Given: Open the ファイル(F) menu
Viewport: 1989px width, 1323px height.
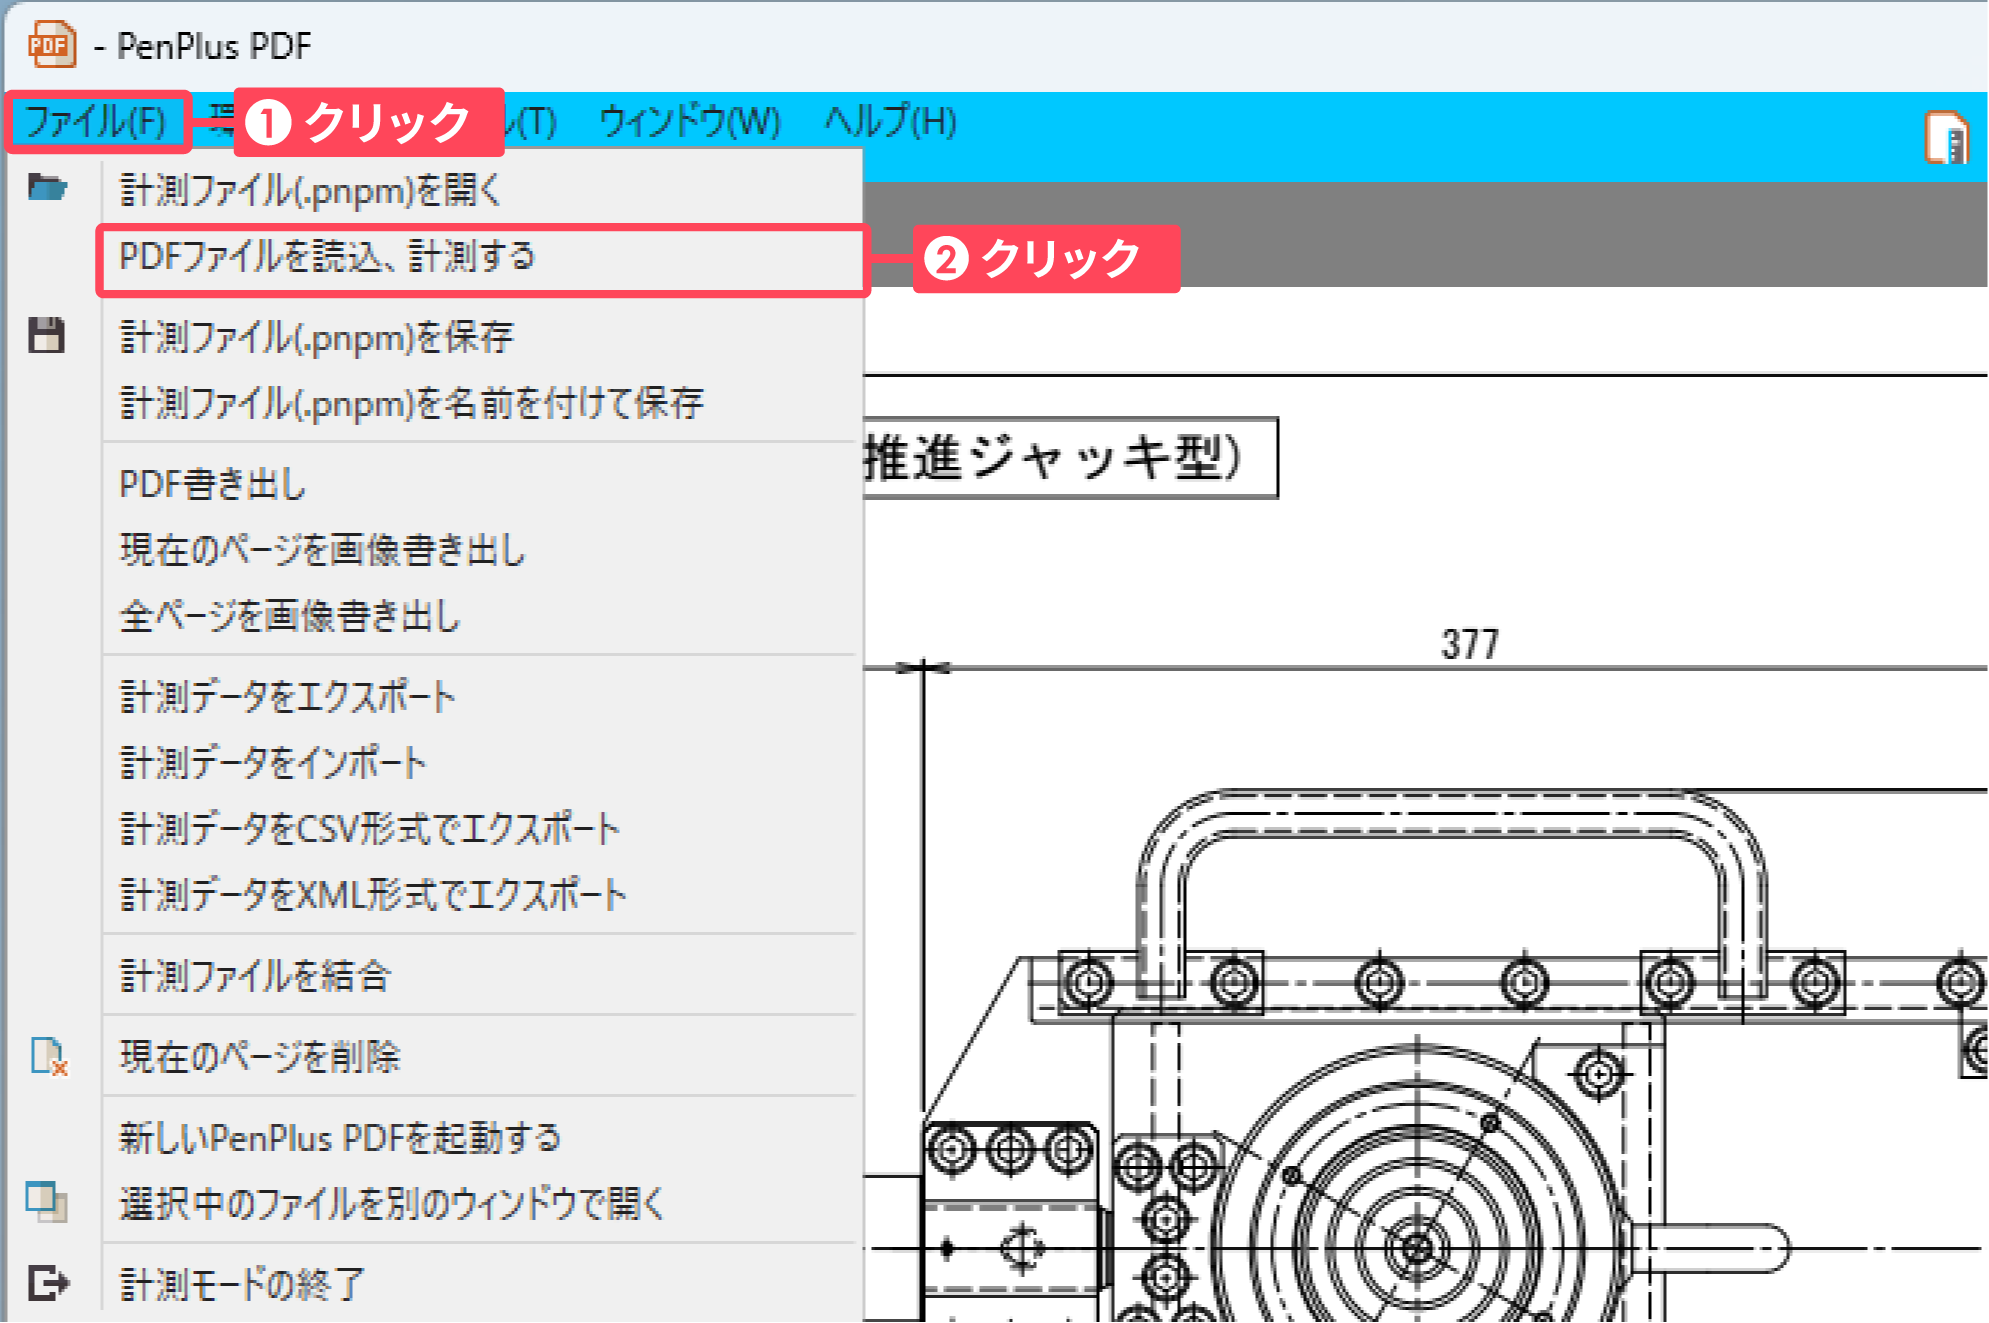Looking at the screenshot, I should tap(96, 122).
